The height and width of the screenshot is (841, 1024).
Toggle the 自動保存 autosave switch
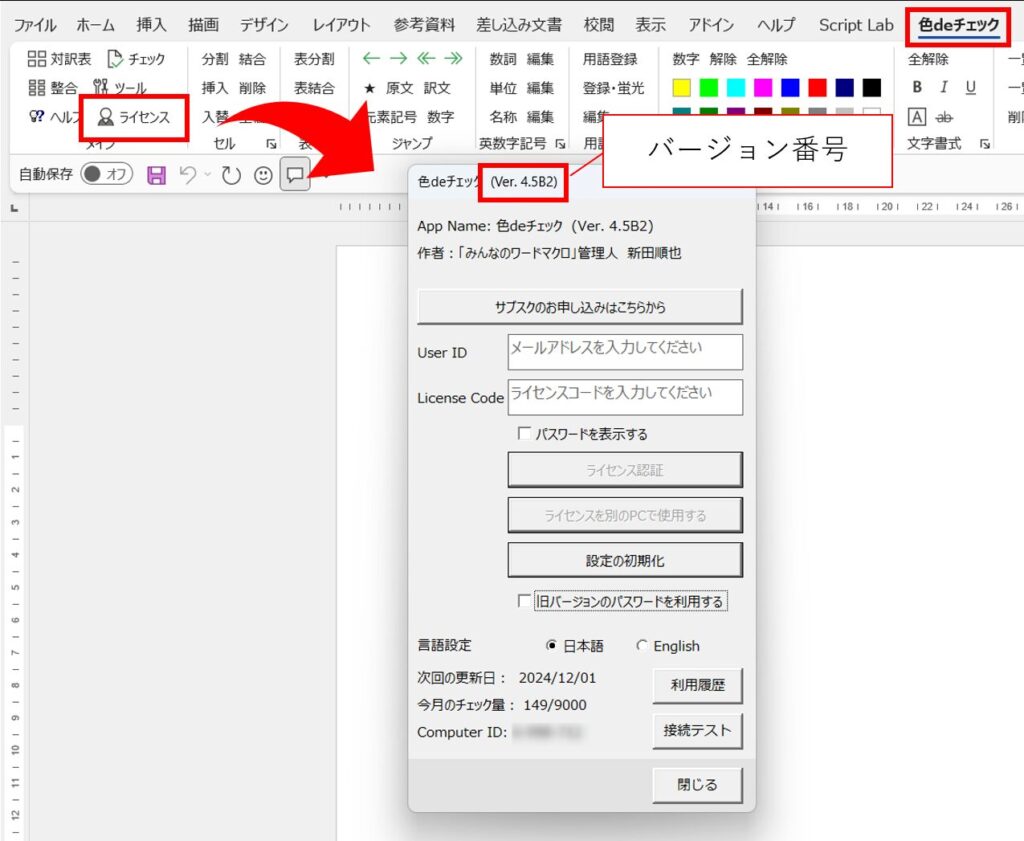105,175
